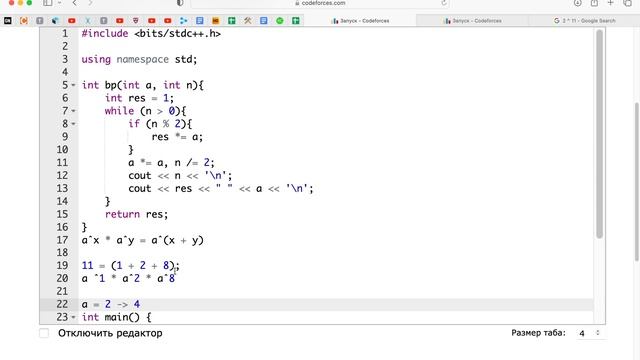Viewport: 640px width, 360px height.
Task: Go back with the browser back arrow
Action: point(74,3)
